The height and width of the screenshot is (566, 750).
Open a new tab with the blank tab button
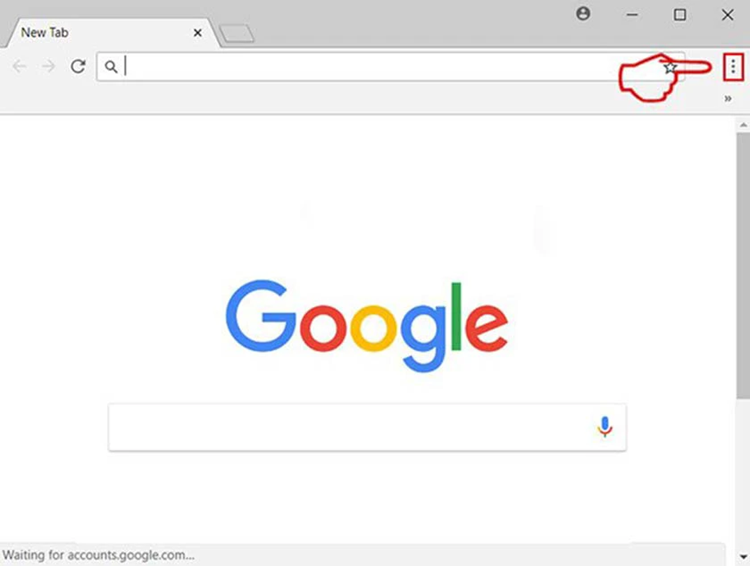tap(236, 33)
